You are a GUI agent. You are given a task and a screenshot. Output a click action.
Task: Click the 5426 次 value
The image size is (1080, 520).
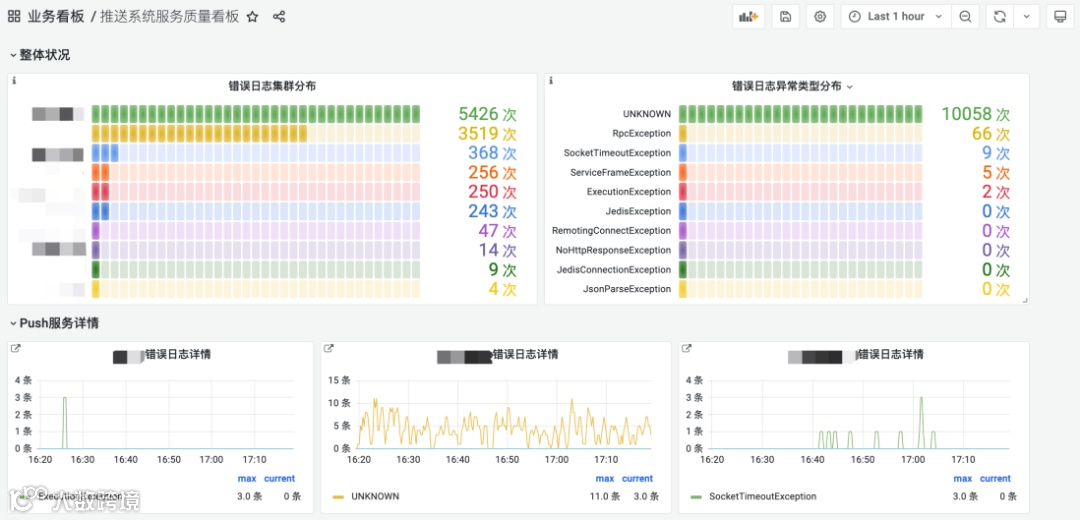(x=487, y=114)
